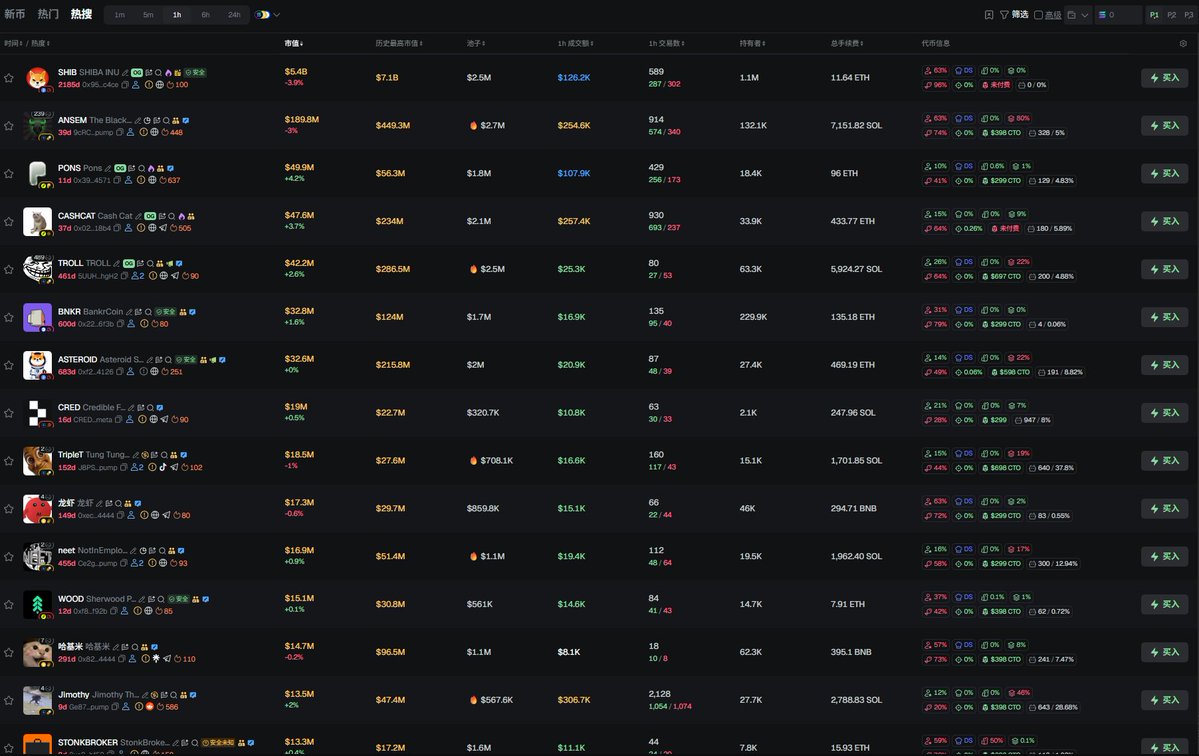Image resolution: width=1199 pixels, height=756 pixels.
Task: Star the CASHCAT token as favorite
Action: pos(8,222)
